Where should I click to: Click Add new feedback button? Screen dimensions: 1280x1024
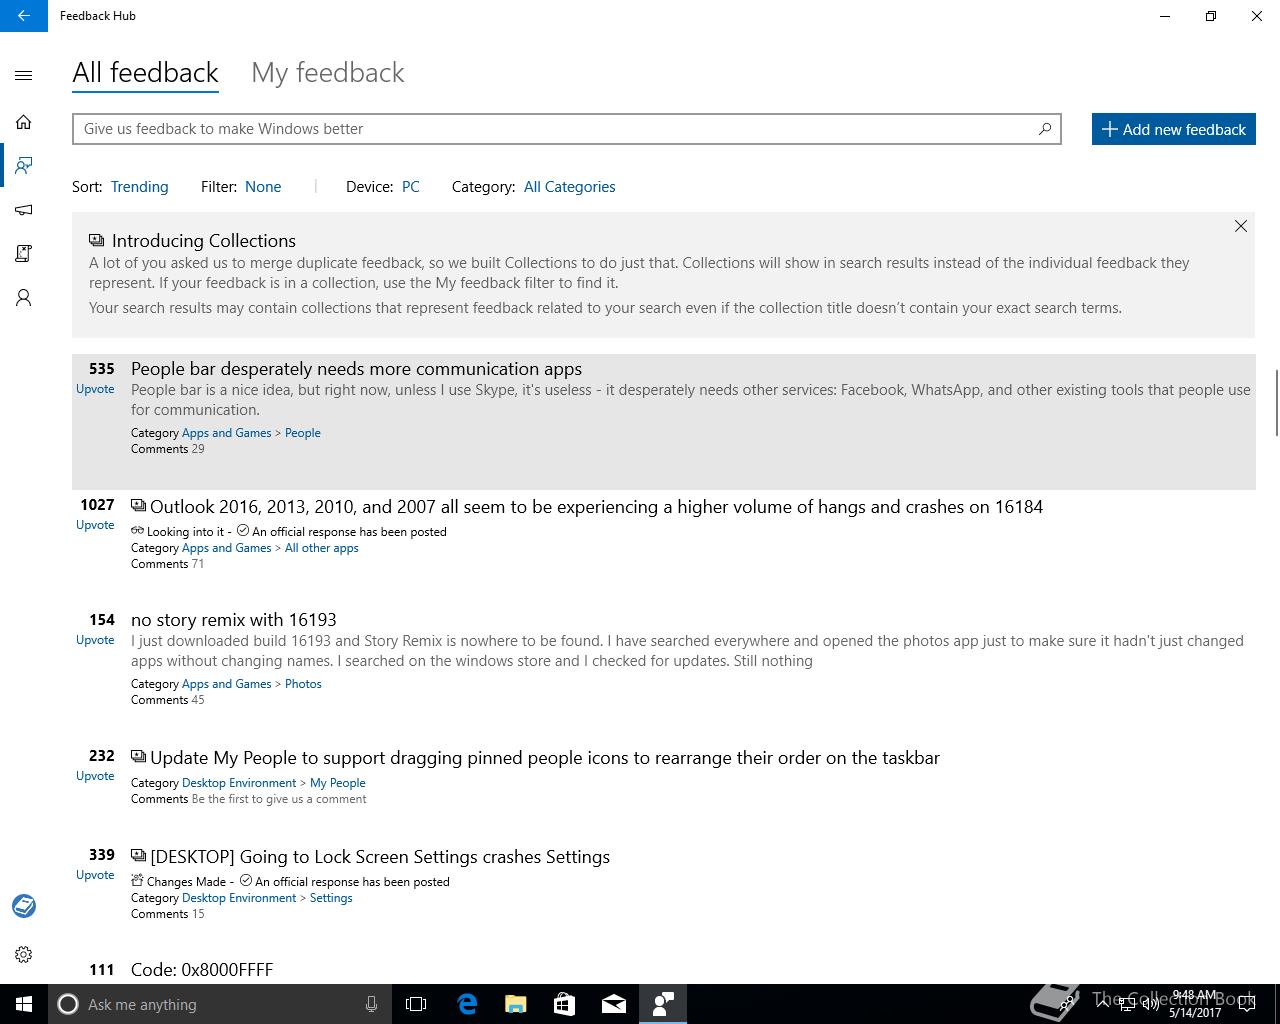[x=1174, y=129]
